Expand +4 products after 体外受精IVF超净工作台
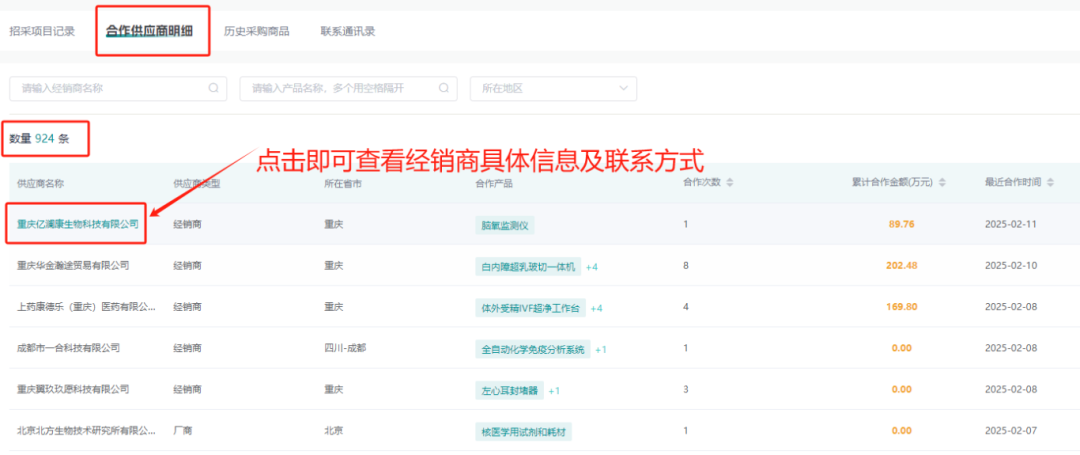 pyautogui.click(x=596, y=308)
